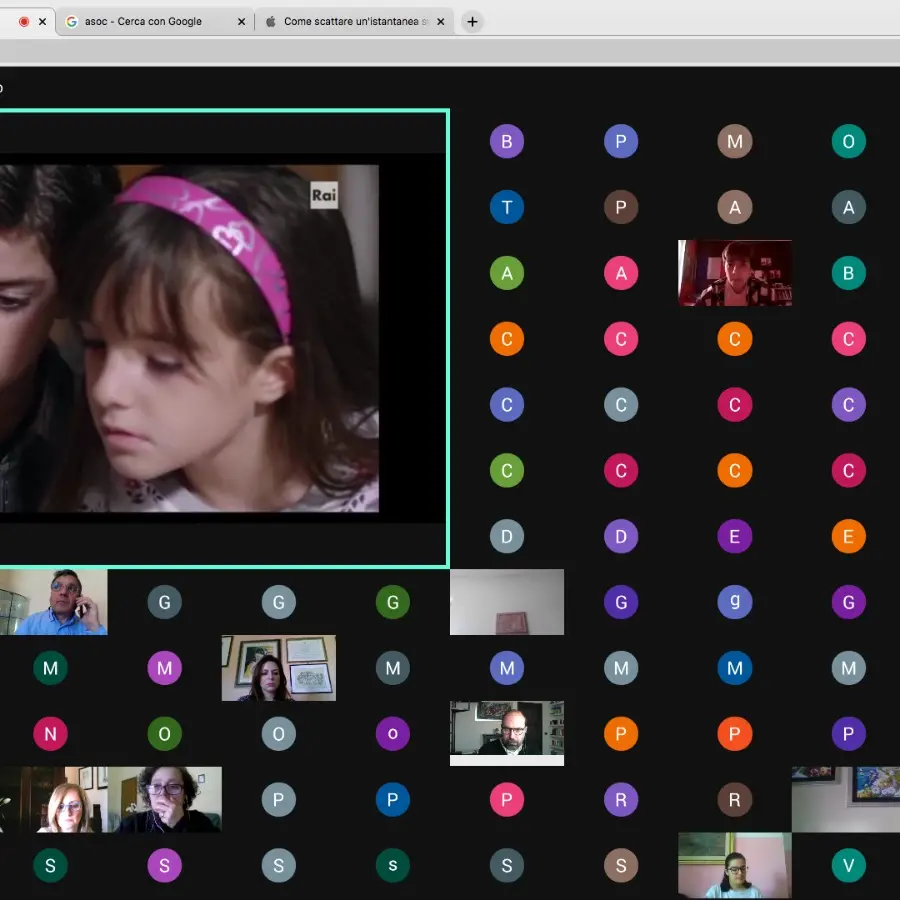Click the lowercase g participant avatar

pyautogui.click(x=734, y=602)
